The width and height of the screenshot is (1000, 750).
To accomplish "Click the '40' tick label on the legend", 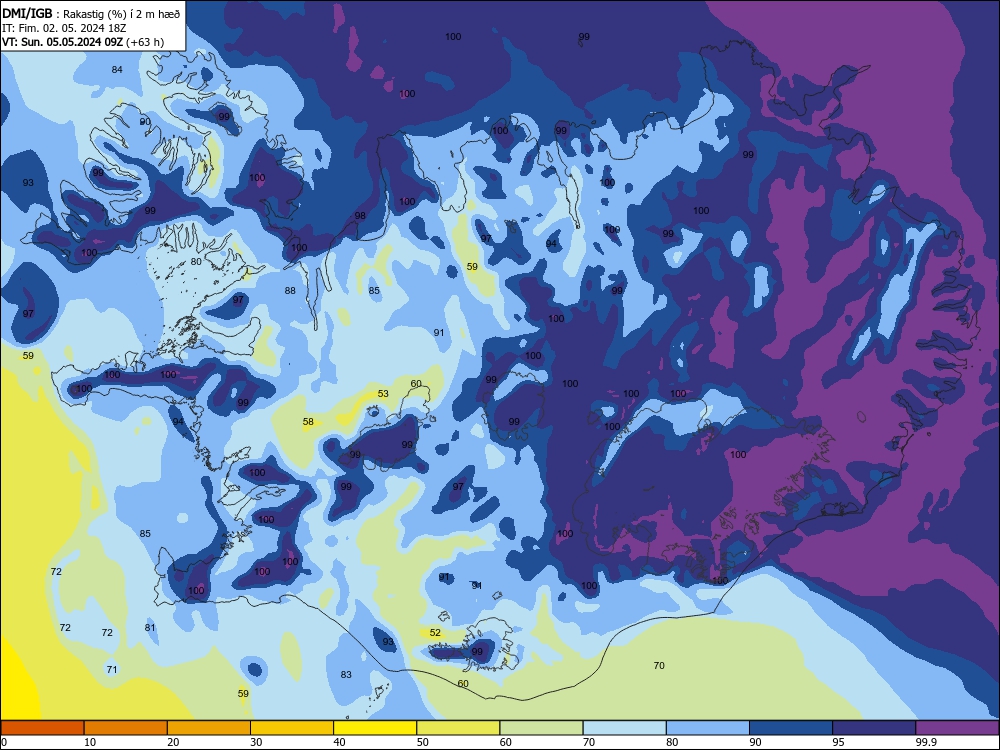I will [x=339, y=742].
